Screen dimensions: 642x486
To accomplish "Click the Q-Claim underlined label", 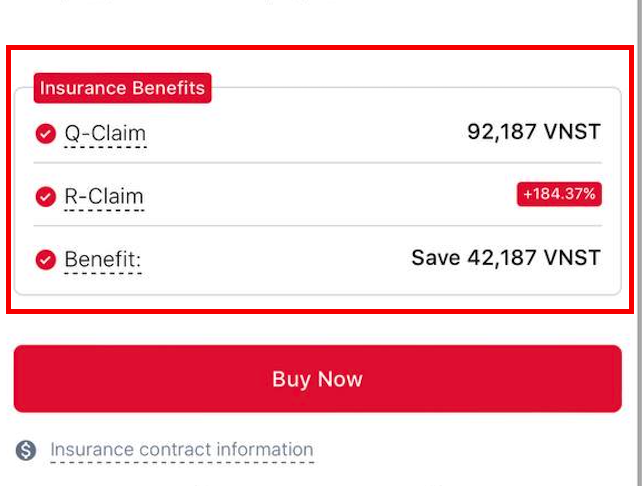I will coord(105,133).
